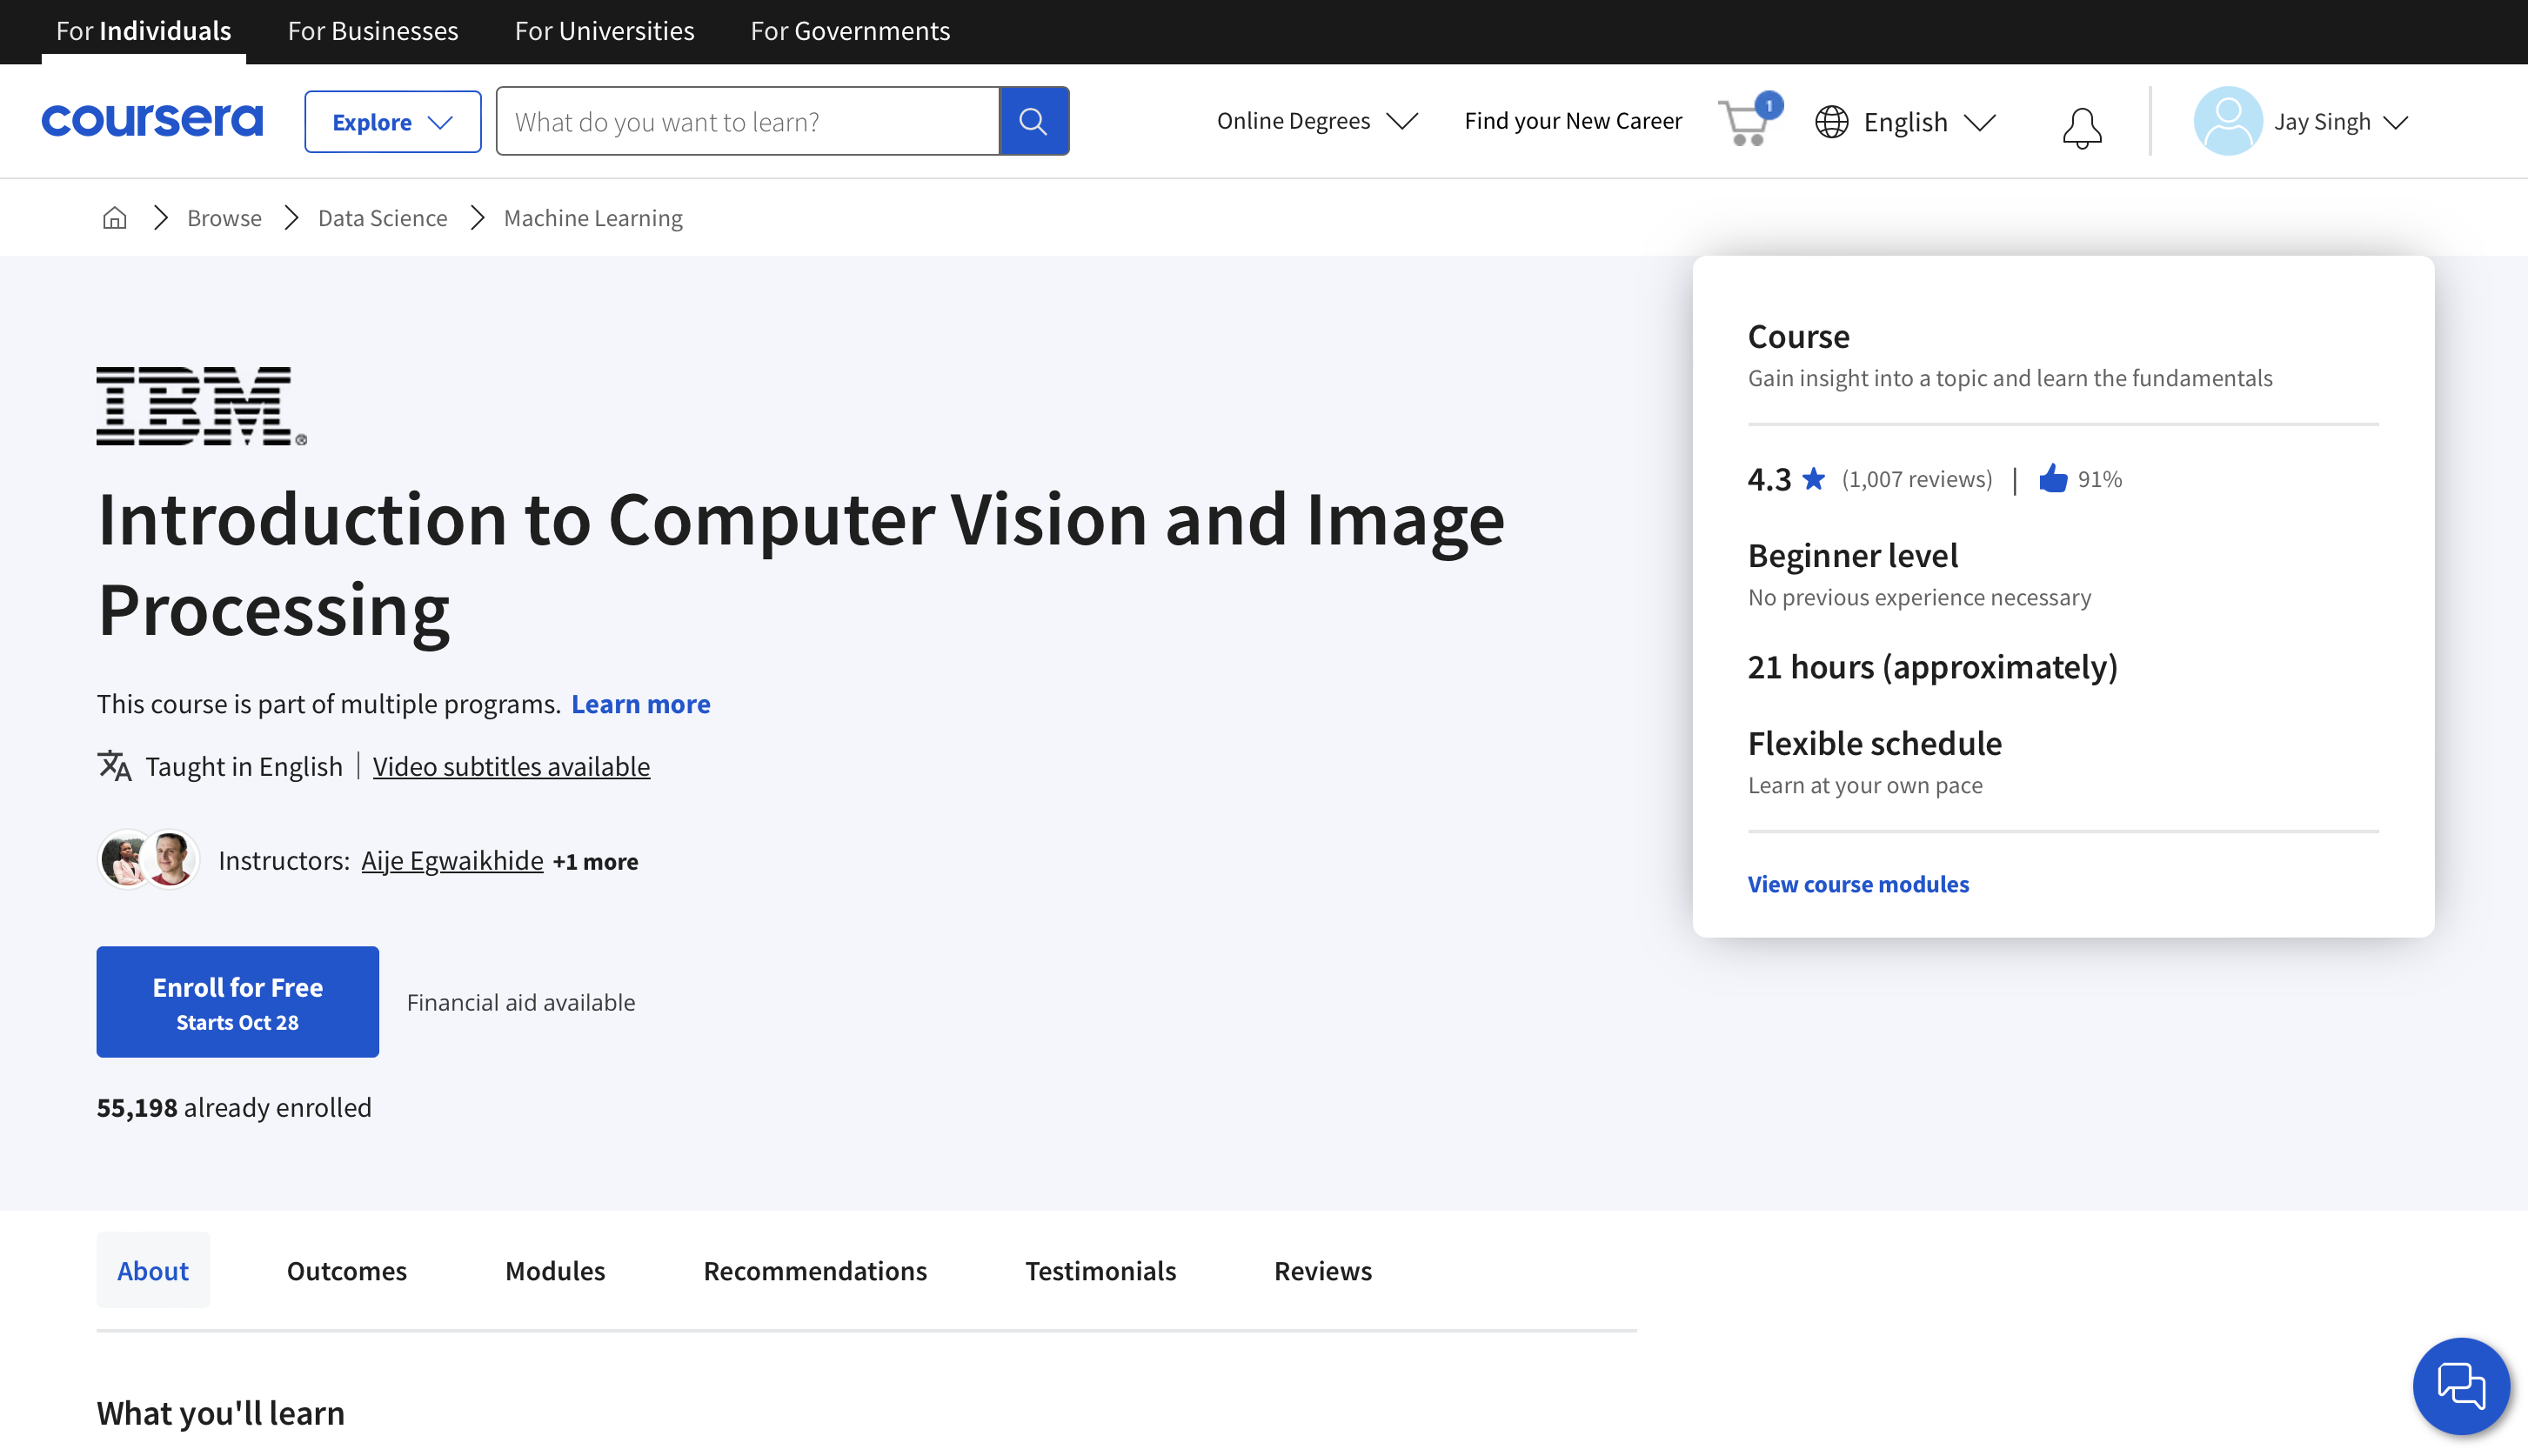Toggle the English language selector
Image resolution: width=2528 pixels, height=1456 pixels.
click(1908, 120)
